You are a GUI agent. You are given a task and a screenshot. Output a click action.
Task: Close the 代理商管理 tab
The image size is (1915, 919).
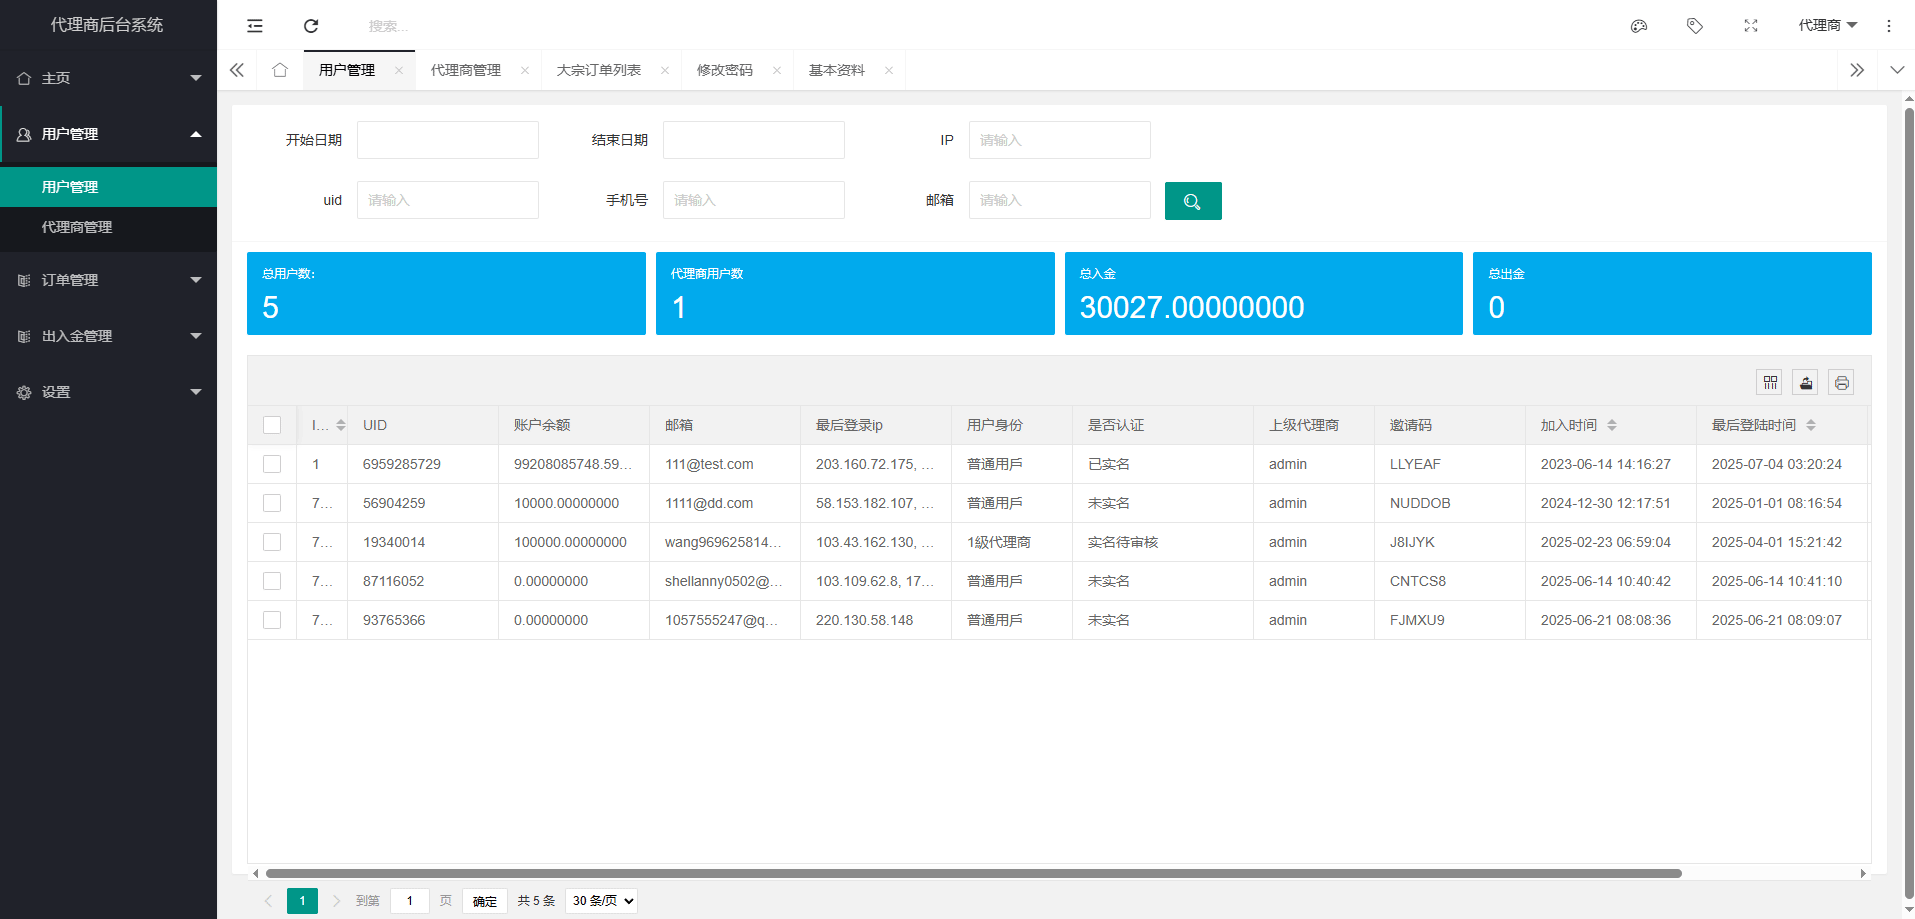coord(525,70)
